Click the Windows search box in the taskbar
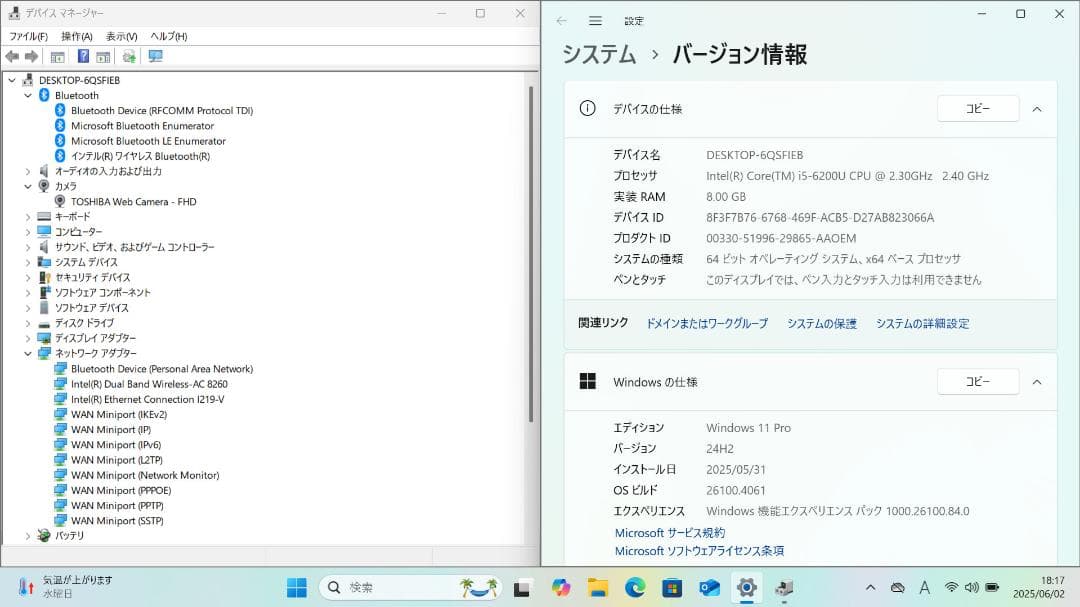 click(x=410, y=587)
